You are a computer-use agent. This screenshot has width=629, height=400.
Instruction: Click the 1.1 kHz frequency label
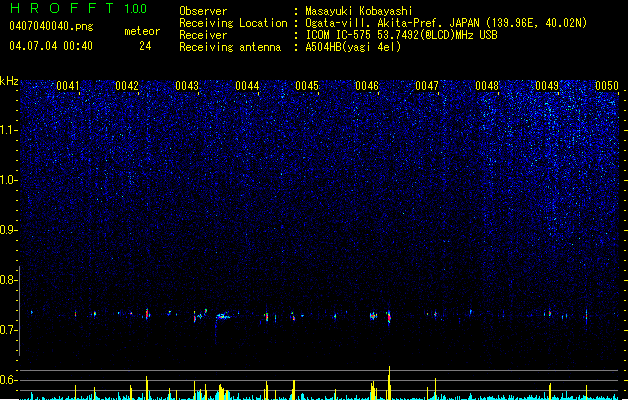click(x=8, y=130)
